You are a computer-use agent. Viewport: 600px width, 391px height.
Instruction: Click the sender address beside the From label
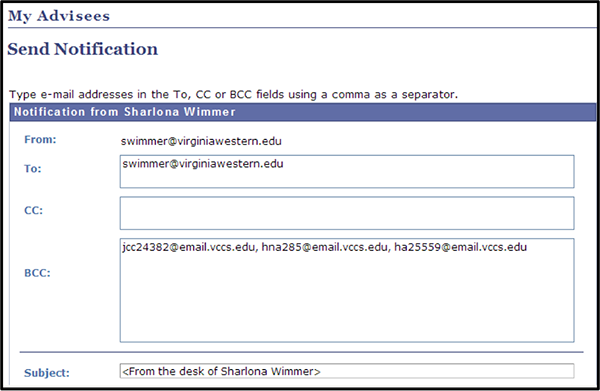point(201,141)
